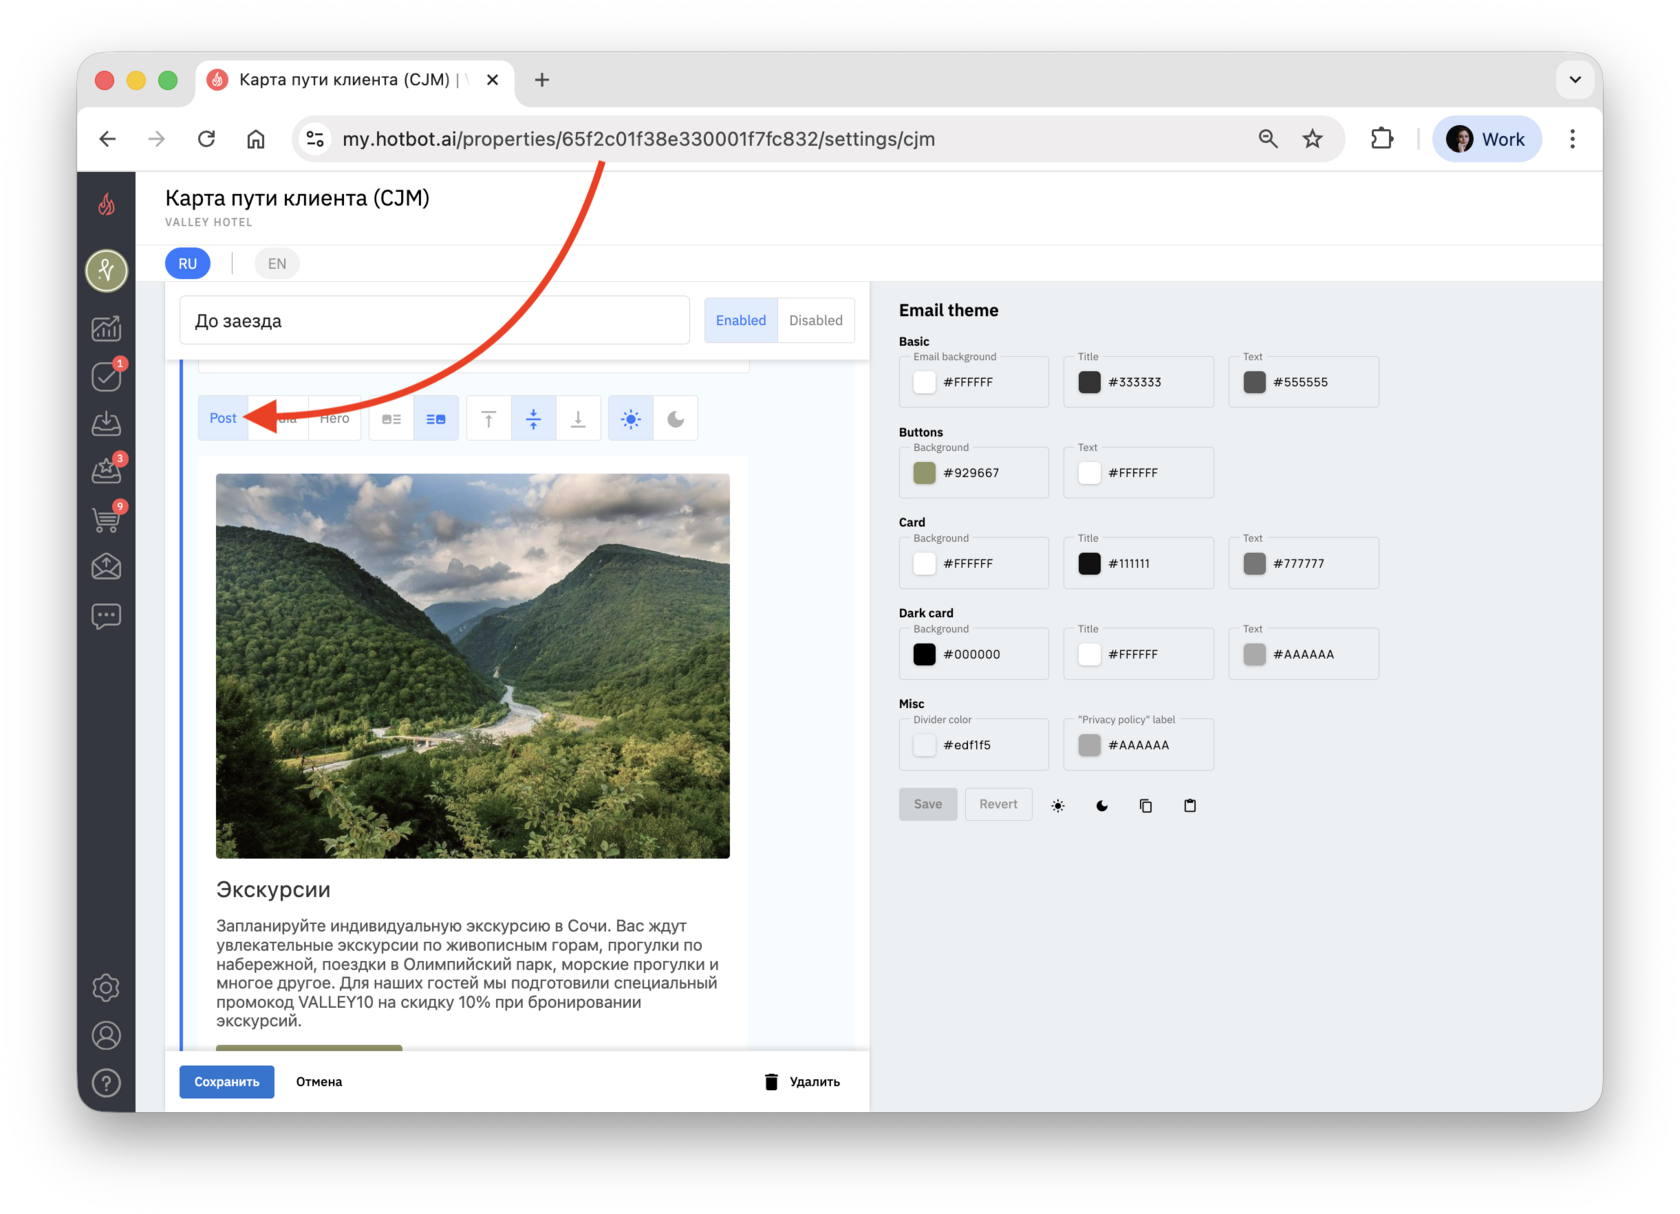Switch to the EN language tab
This screenshot has height=1214, width=1680.
[277, 264]
